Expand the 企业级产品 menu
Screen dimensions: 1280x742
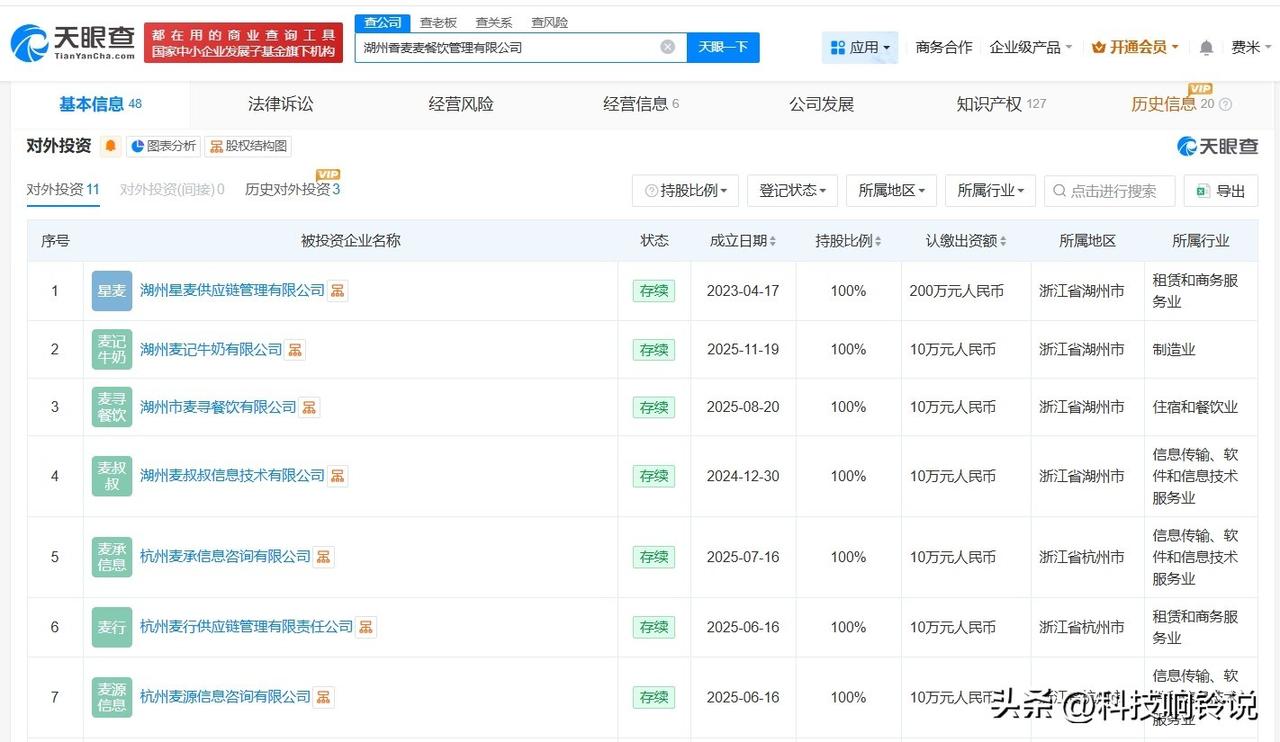(1030, 47)
